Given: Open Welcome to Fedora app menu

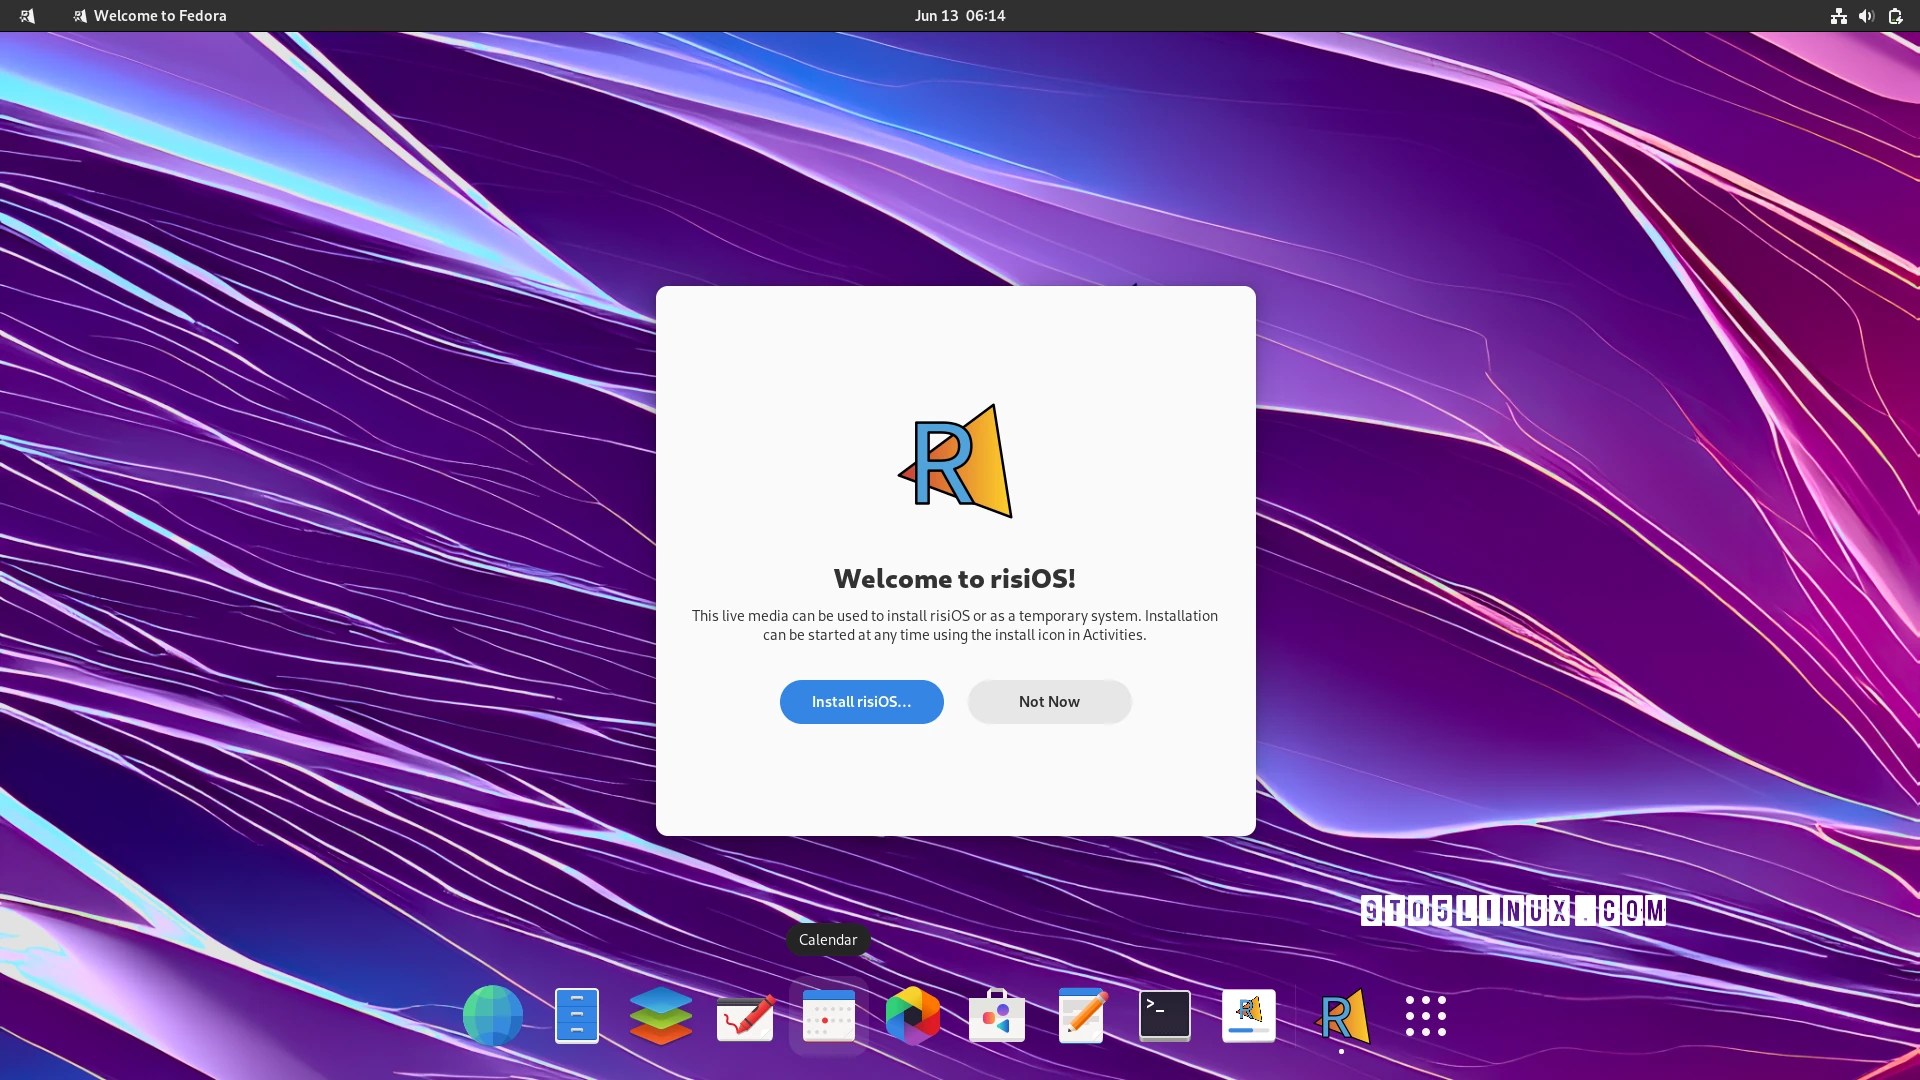Looking at the screenshot, I should click(x=150, y=16).
